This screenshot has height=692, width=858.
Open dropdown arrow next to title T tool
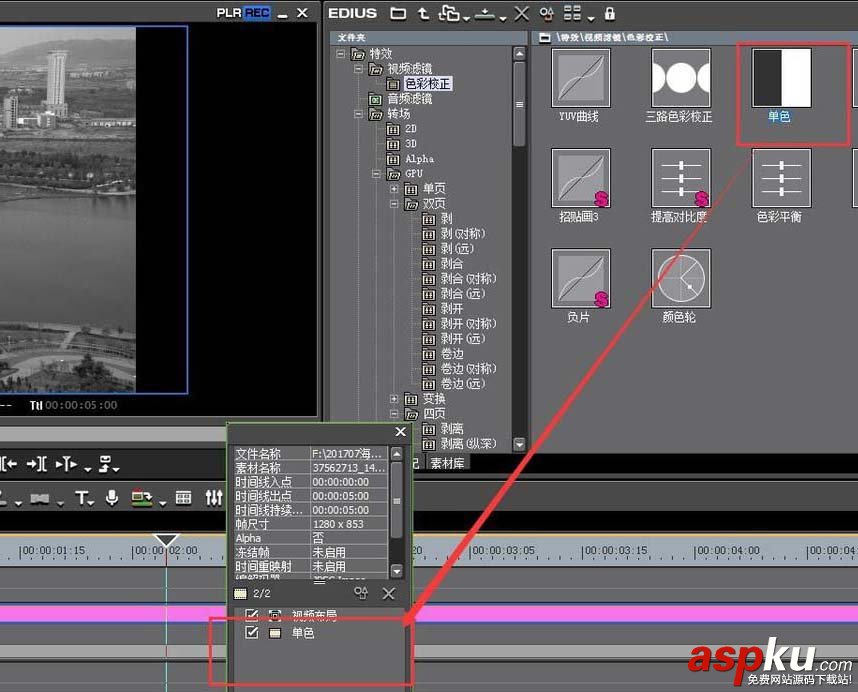coord(90,502)
